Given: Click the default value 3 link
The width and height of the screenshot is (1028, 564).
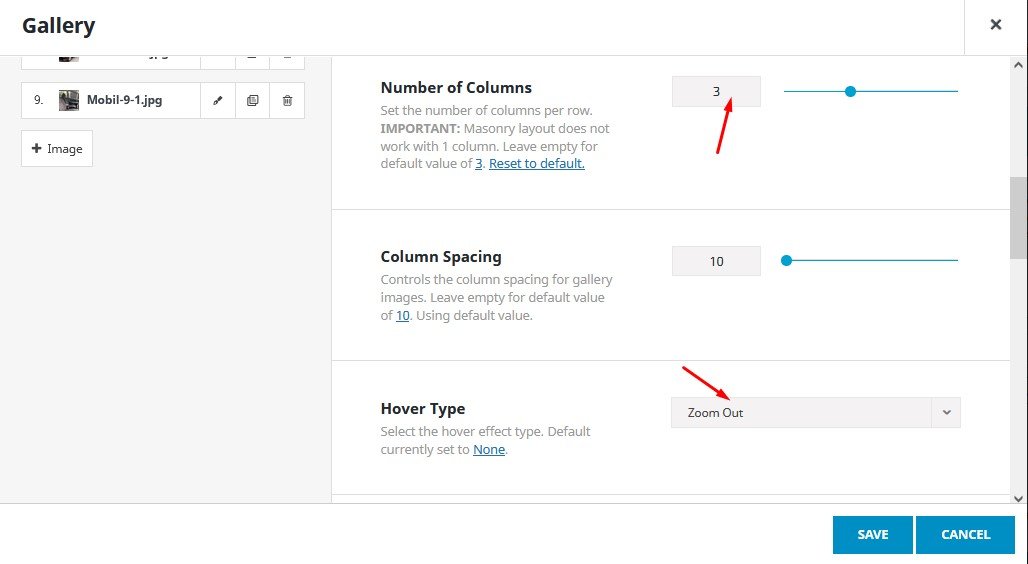Looking at the screenshot, I should point(479,164).
